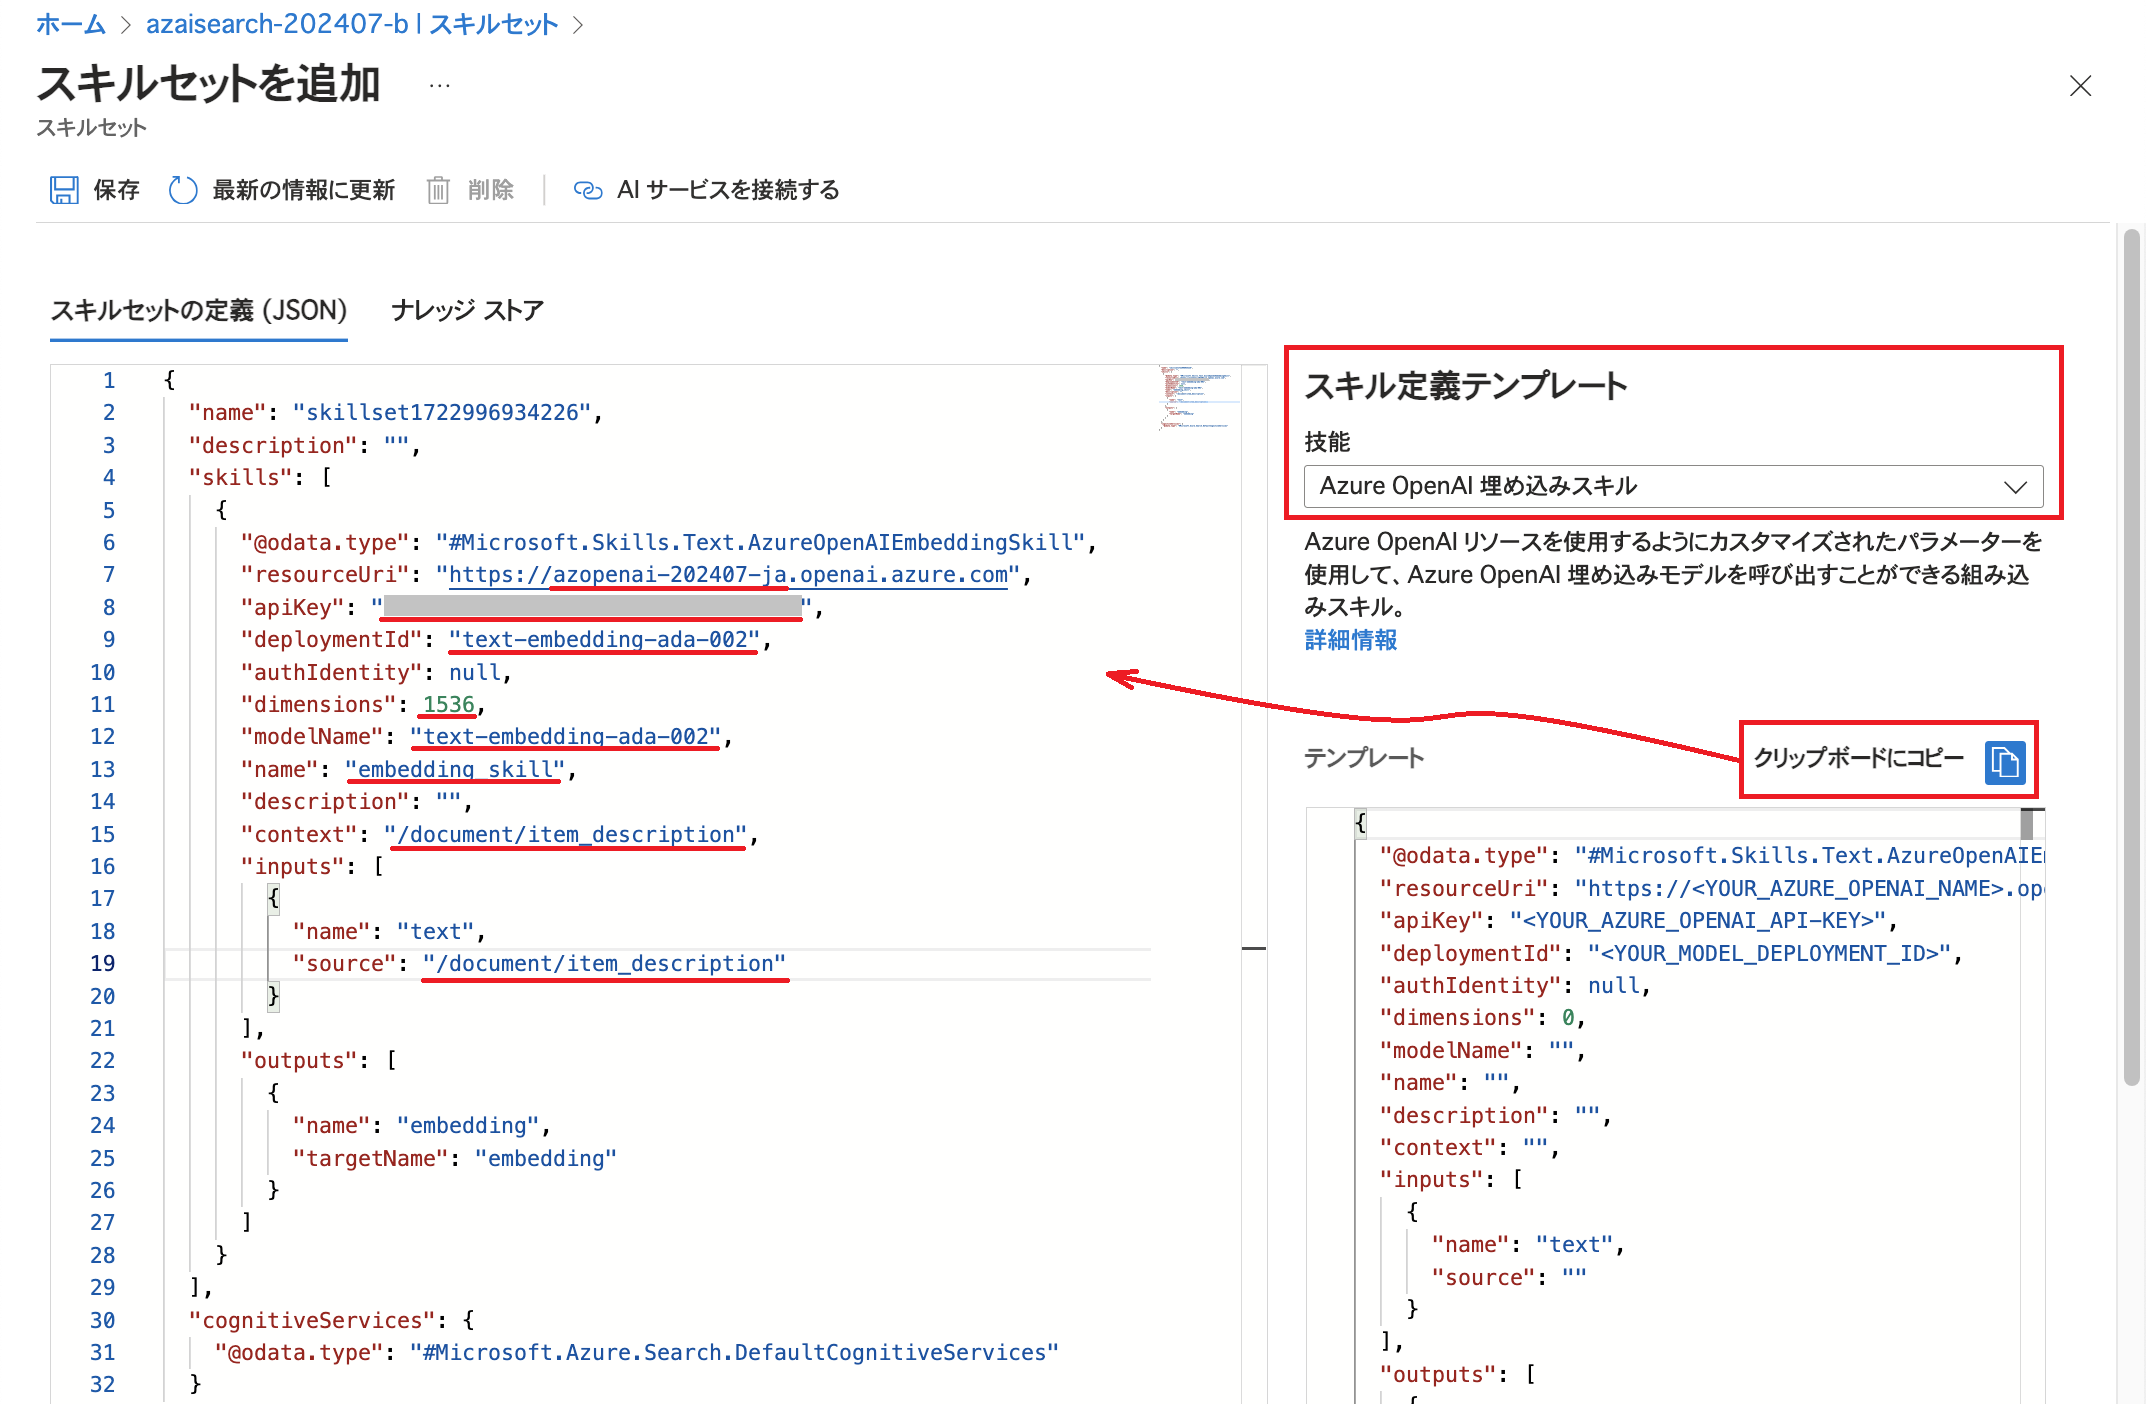
Task: Go to ホーム breadcrumb link
Action: point(71,24)
